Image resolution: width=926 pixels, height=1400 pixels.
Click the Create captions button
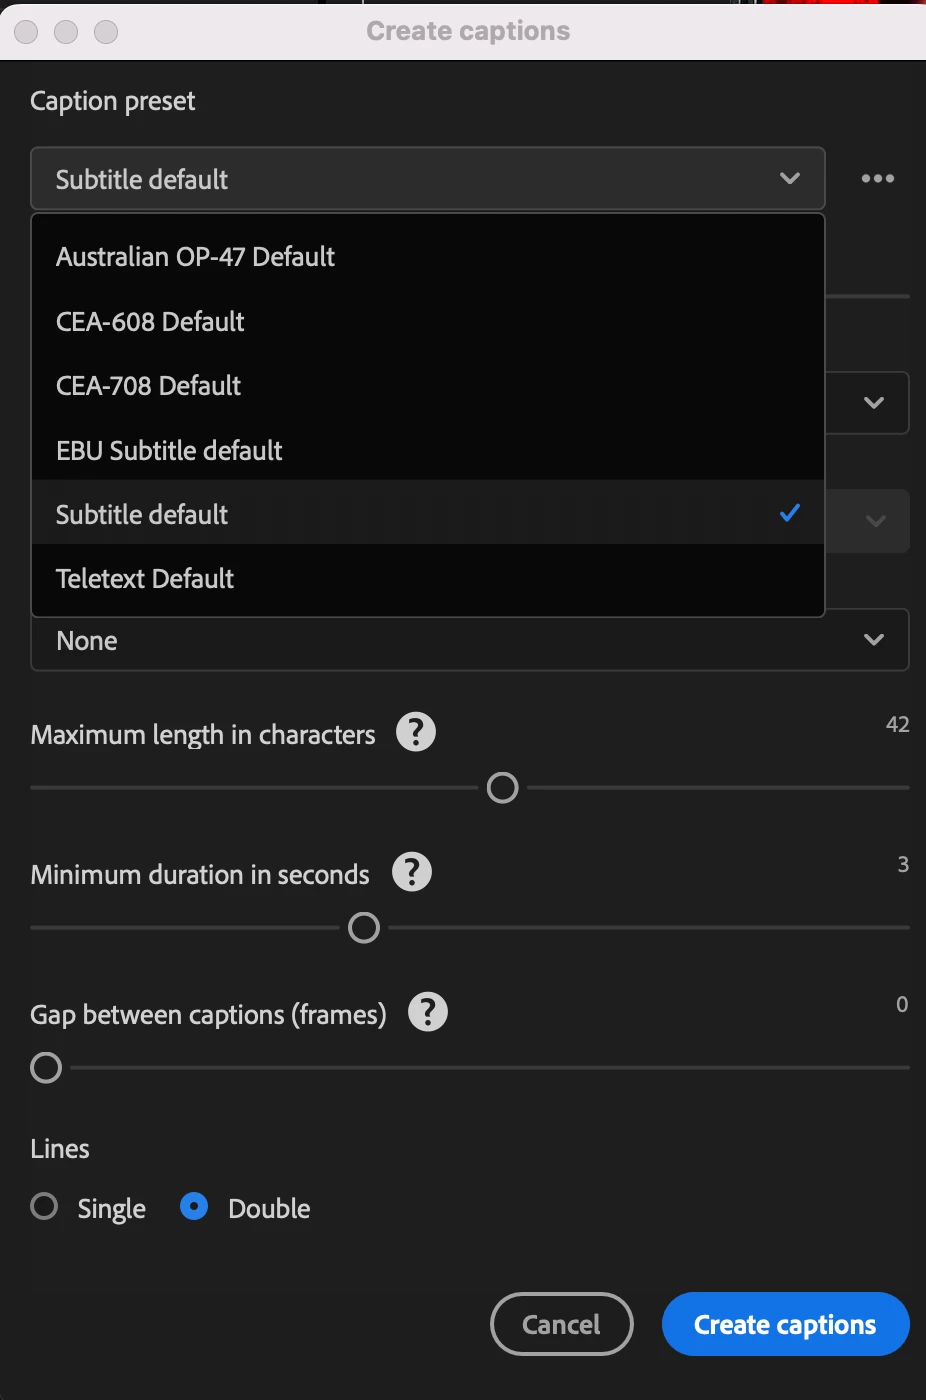point(785,1324)
